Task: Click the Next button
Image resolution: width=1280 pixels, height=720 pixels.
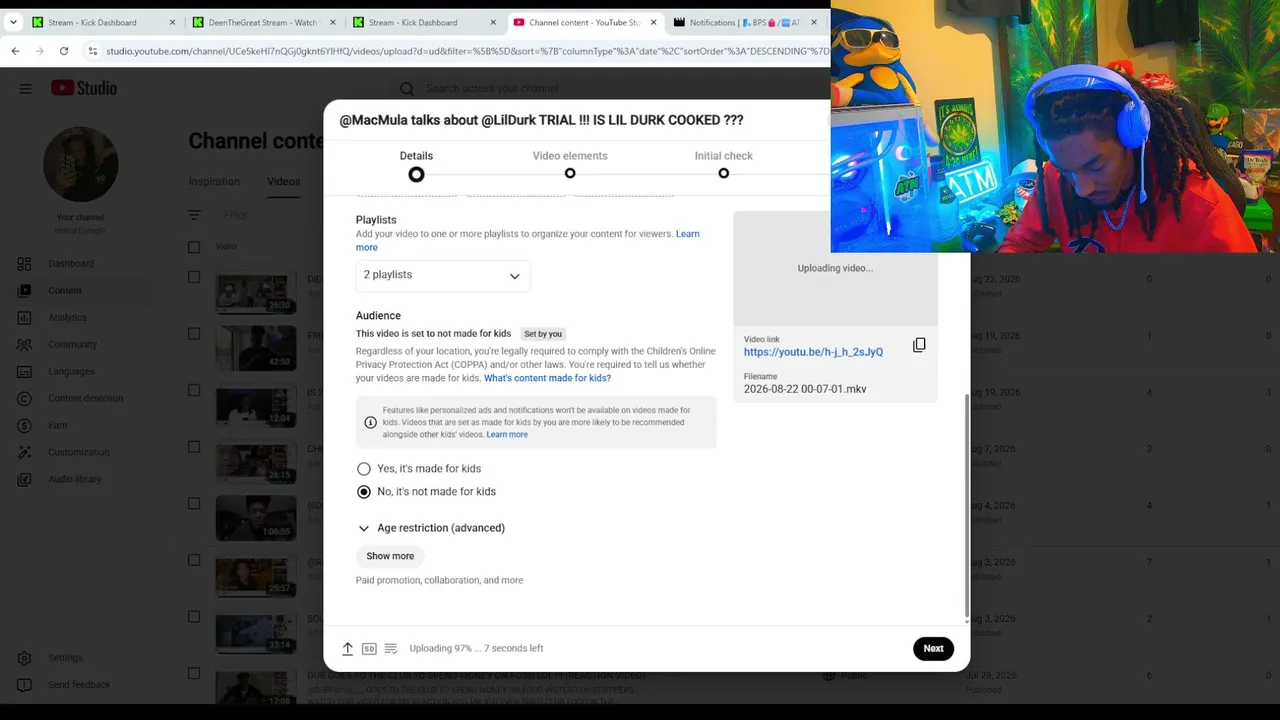Action: tap(933, 648)
